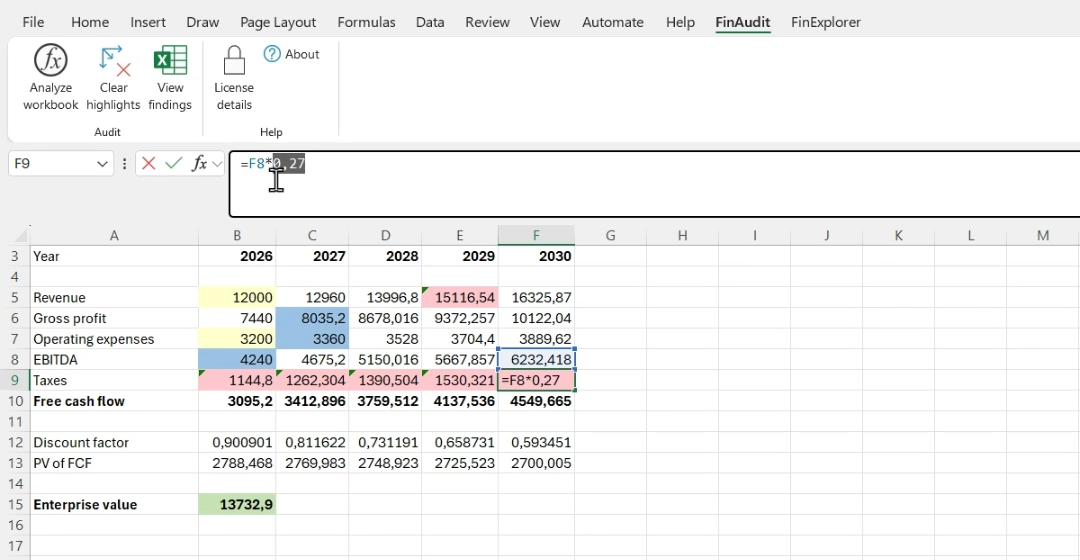Image resolution: width=1080 pixels, height=560 pixels.
Task: Select yellow Revenue cell 12000
Action: click(x=237, y=298)
